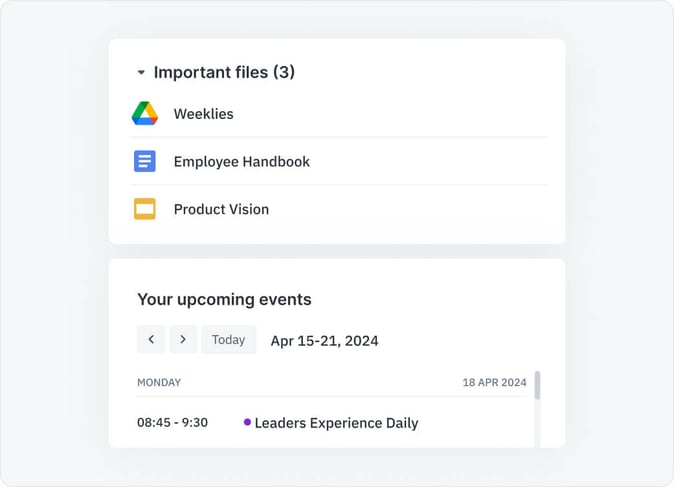Click the 08:45 - 9:30 time slot

click(172, 423)
